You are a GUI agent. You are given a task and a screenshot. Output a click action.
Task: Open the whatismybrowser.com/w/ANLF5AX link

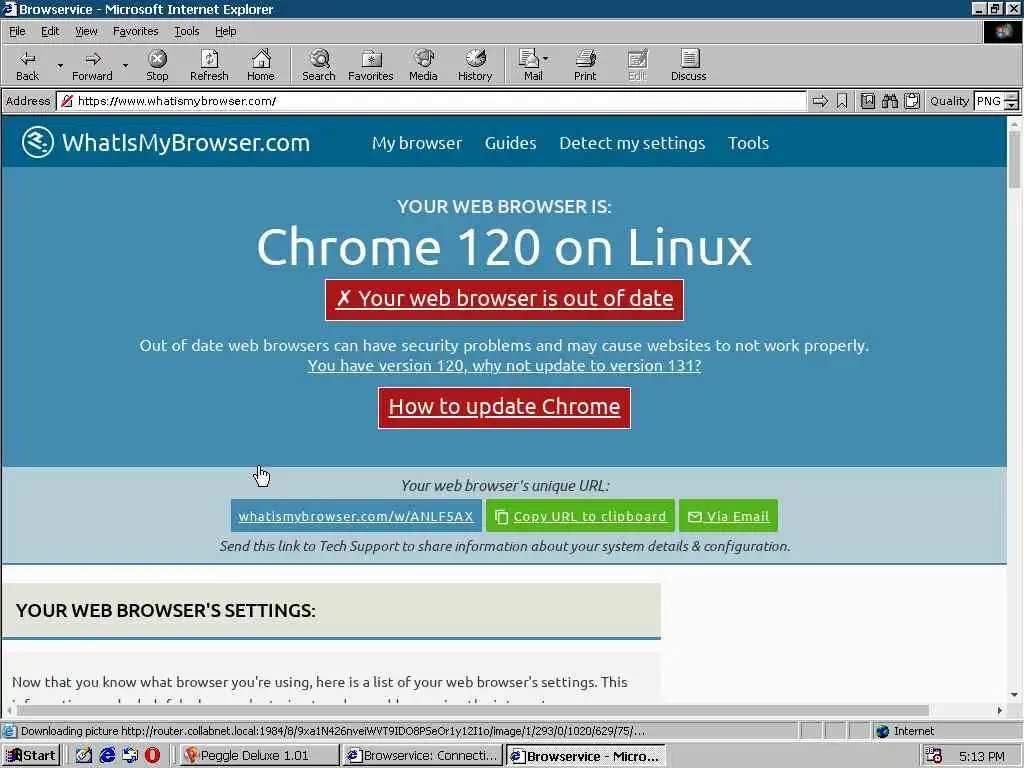[356, 516]
